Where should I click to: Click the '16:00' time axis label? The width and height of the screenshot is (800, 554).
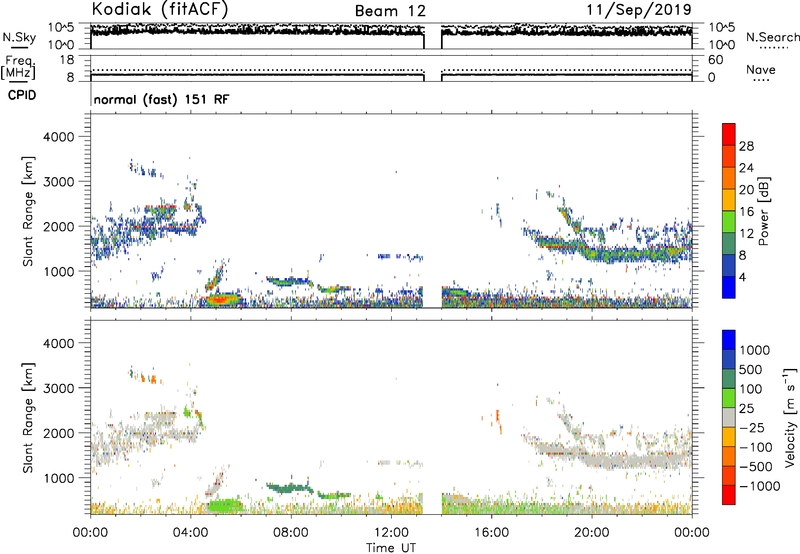[491, 533]
